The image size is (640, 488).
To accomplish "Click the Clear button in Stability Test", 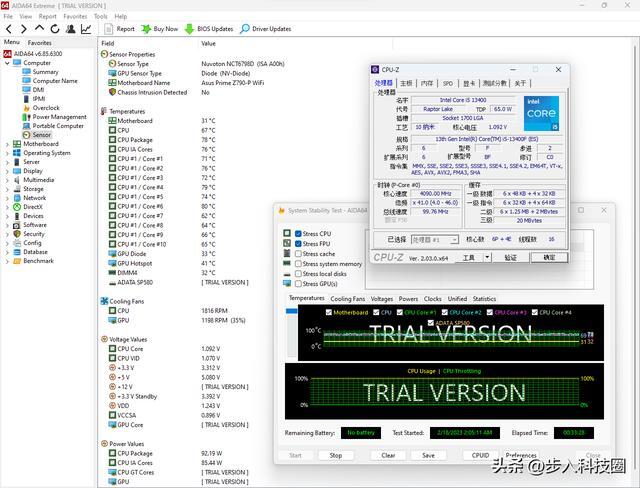I will (x=388, y=455).
